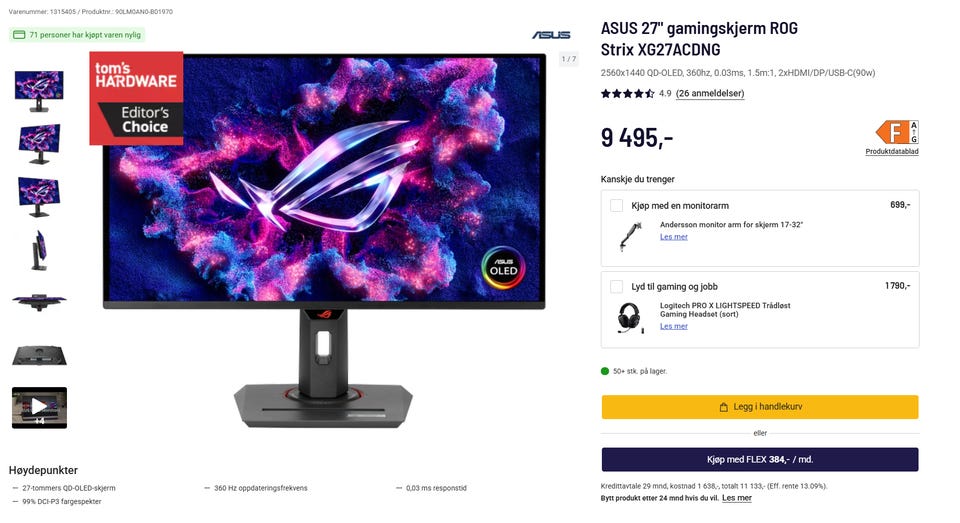
Task: Click Legg i handlekurv button
Action: (760, 407)
